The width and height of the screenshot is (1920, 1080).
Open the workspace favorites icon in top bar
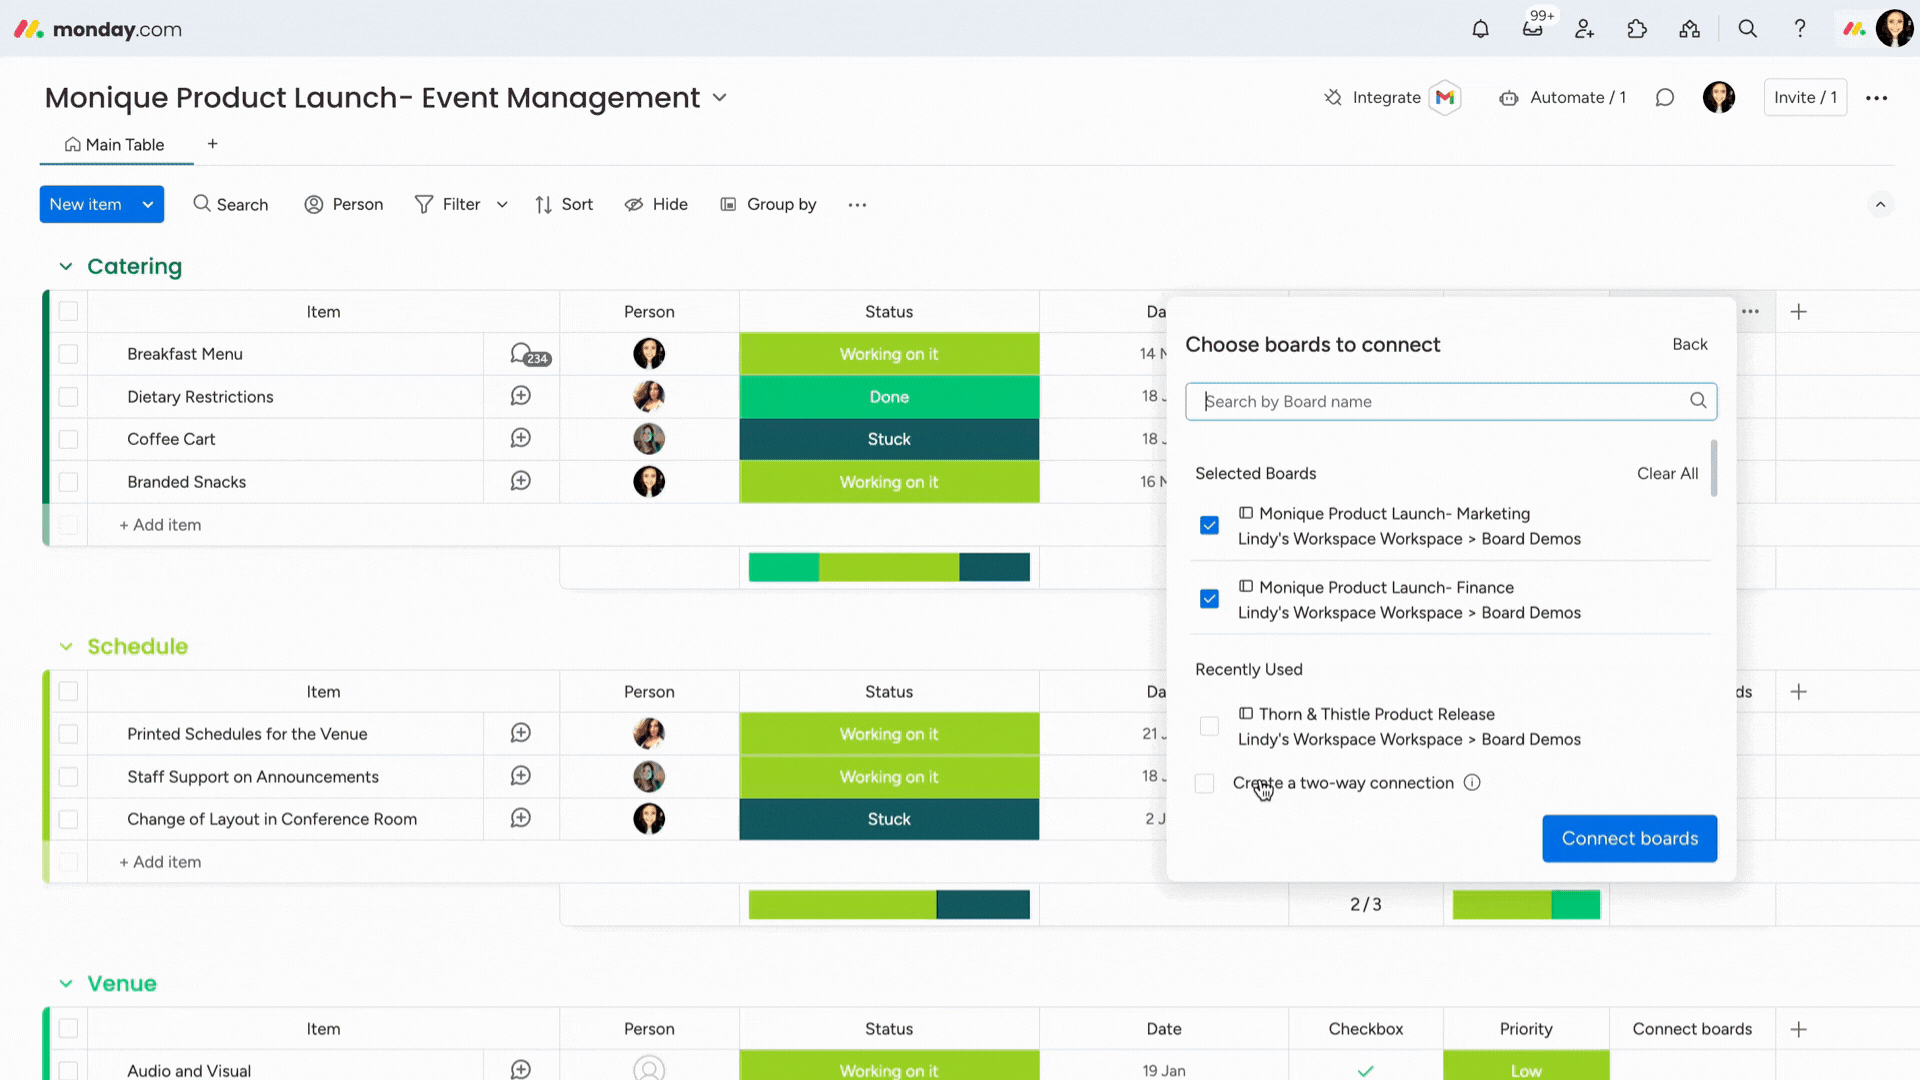(1690, 29)
